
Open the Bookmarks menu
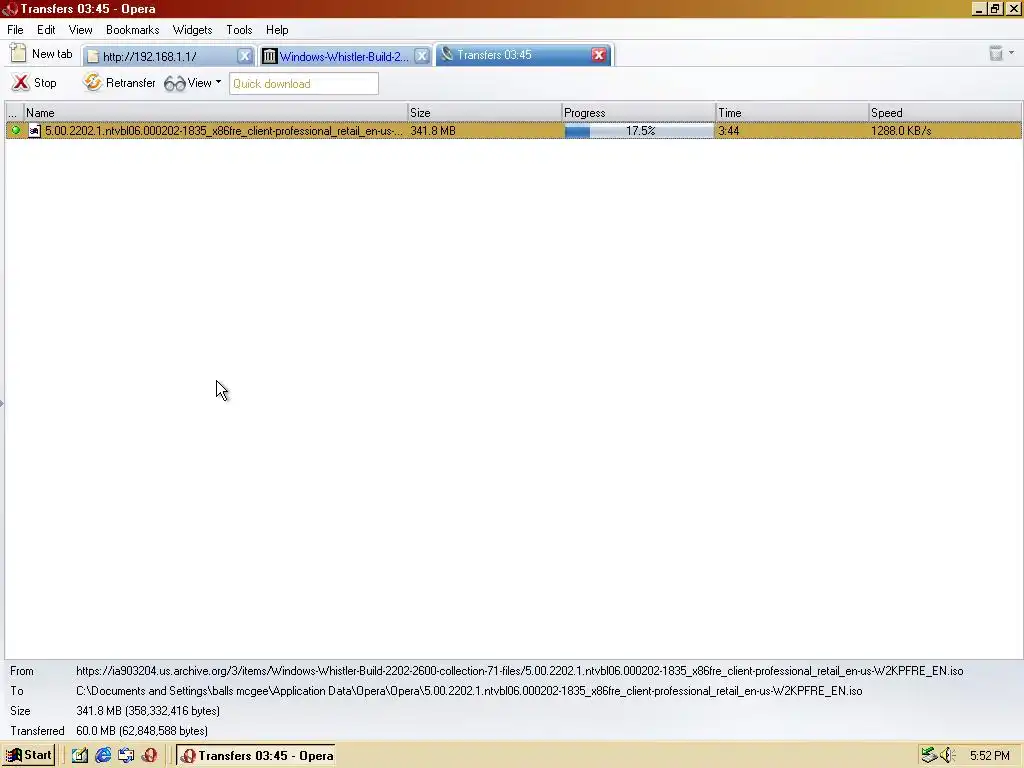pos(133,30)
